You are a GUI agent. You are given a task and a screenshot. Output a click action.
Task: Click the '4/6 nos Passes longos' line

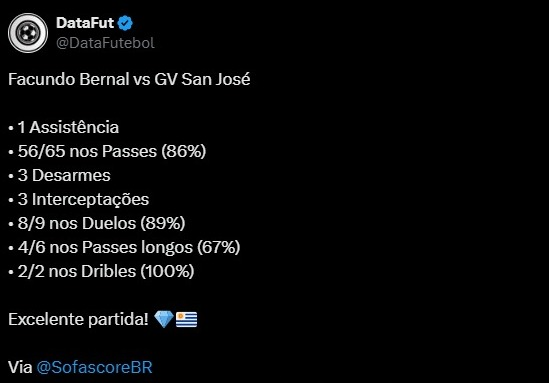[x=124, y=247]
